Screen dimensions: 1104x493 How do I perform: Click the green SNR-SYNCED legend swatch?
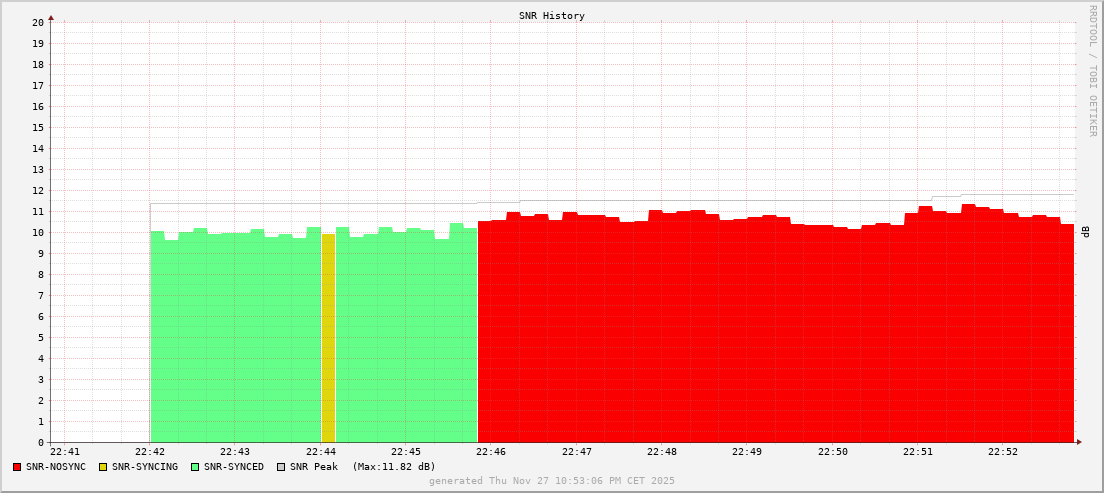point(195,467)
